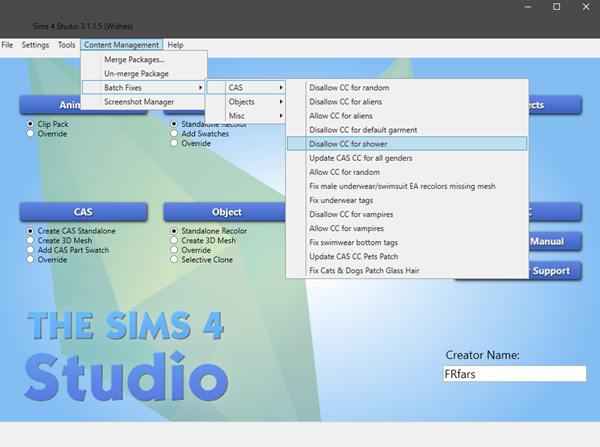600x447 pixels.
Task: Minimize the Sims 4 Studio window
Action: (528, 7)
